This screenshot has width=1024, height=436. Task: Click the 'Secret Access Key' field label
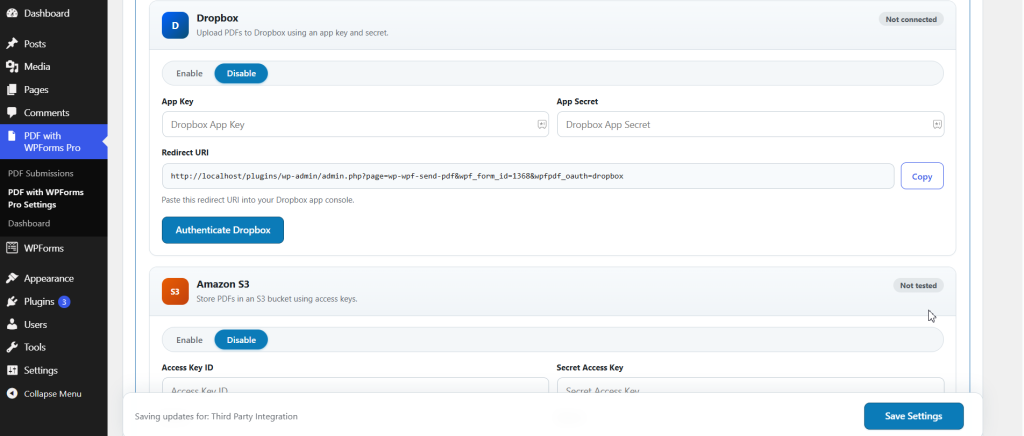590,367
